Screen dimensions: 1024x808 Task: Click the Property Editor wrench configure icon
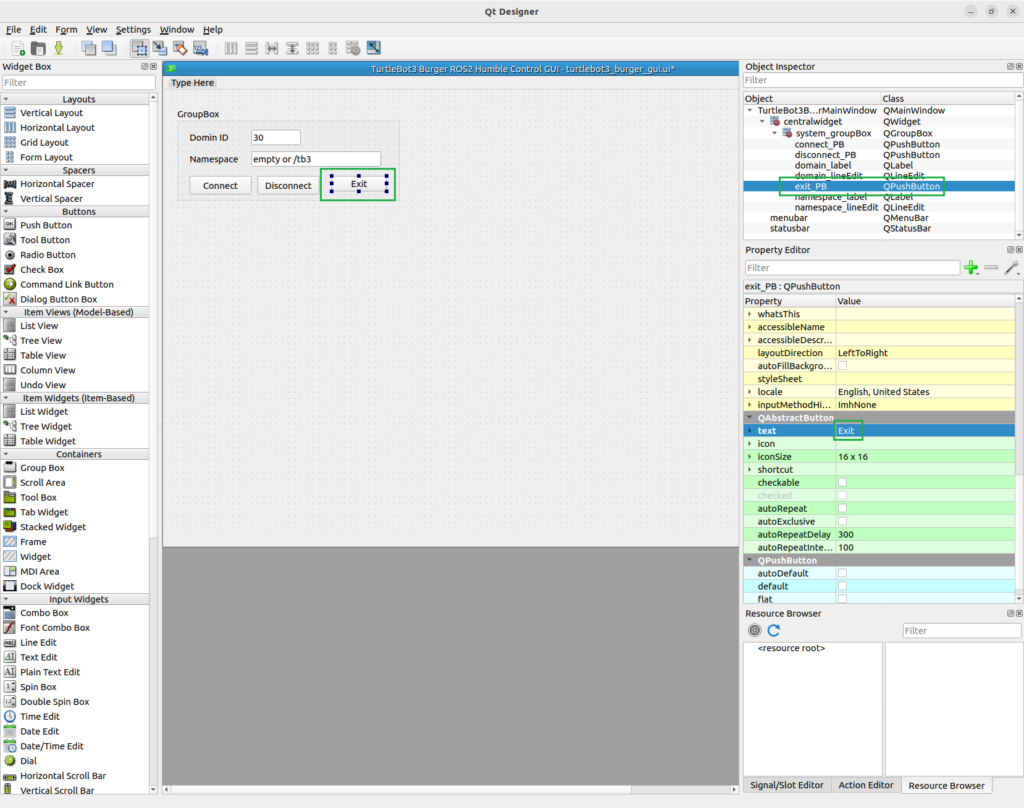pyautogui.click(x=1012, y=268)
